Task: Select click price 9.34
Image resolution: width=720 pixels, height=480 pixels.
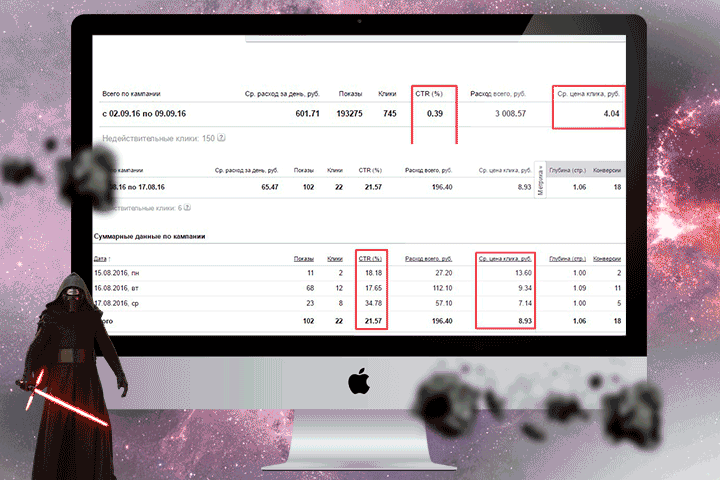Action: 525,288
